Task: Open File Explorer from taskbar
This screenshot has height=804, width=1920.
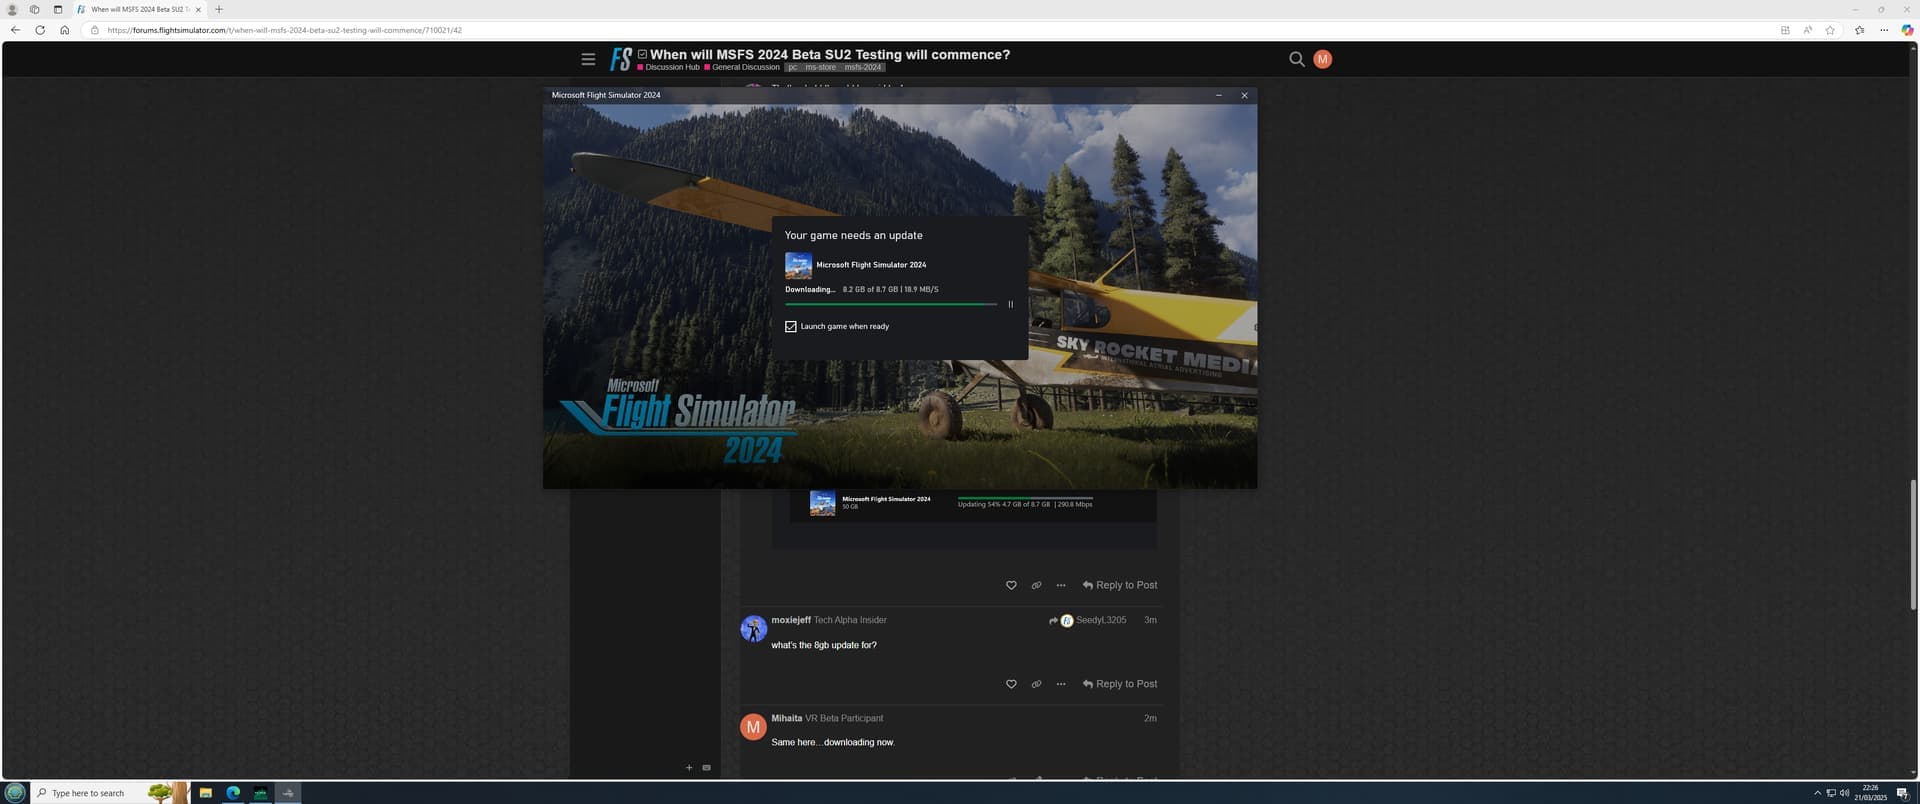Action: click(205, 793)
